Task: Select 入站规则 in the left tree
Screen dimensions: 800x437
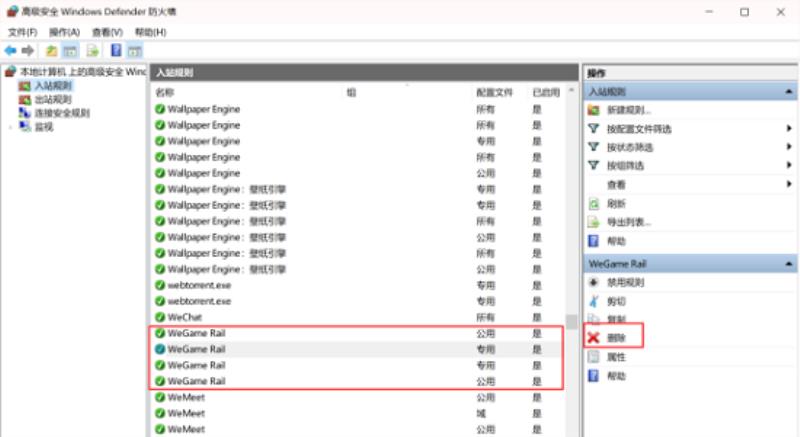Action: [53, 86]
